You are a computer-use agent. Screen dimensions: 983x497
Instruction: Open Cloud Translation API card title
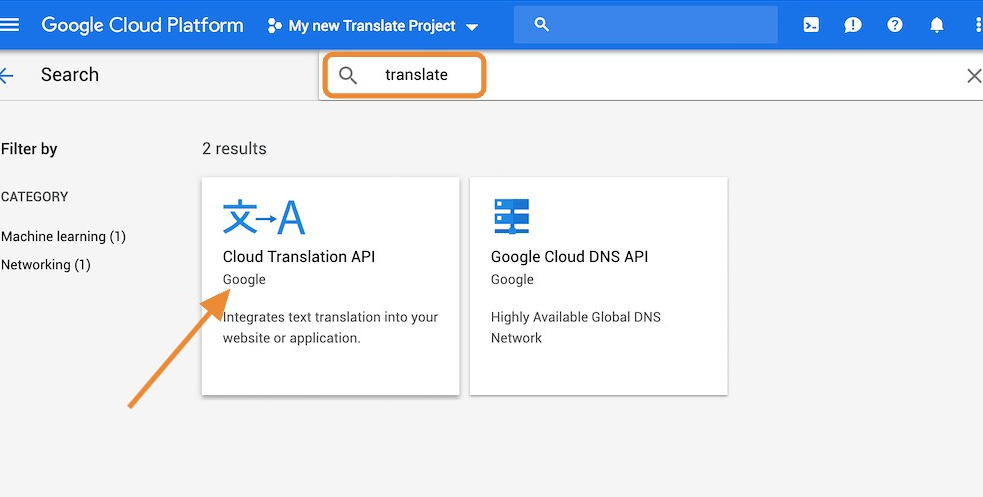pos(299,257)
